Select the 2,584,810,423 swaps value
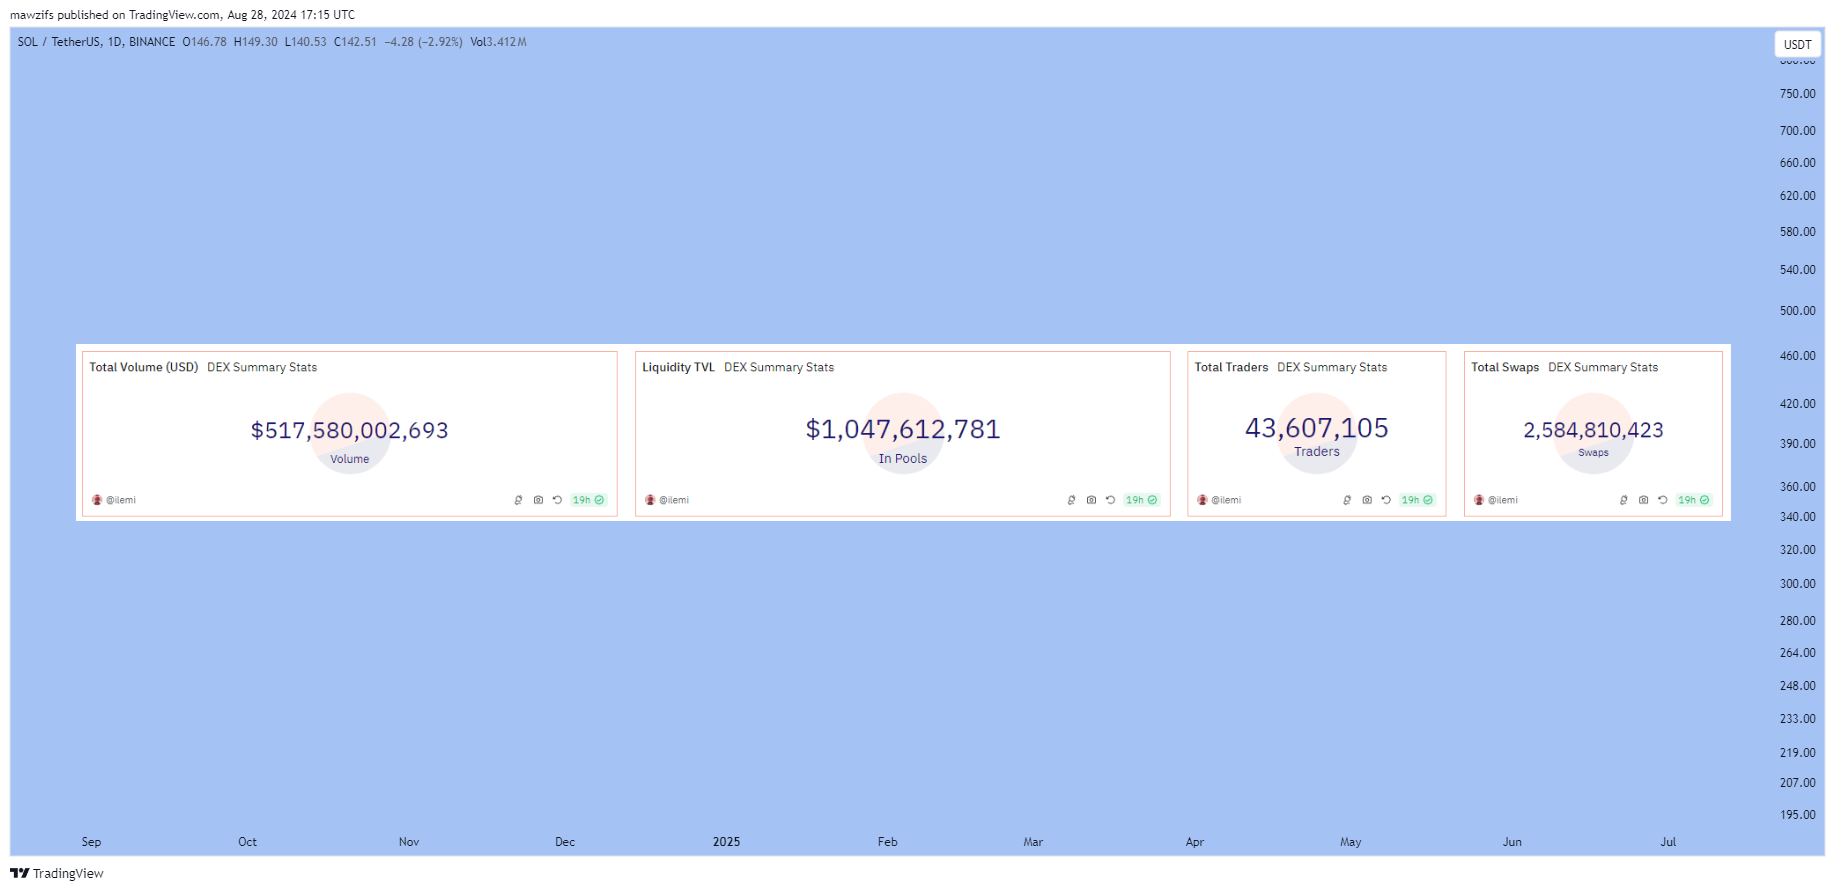 1594,430
